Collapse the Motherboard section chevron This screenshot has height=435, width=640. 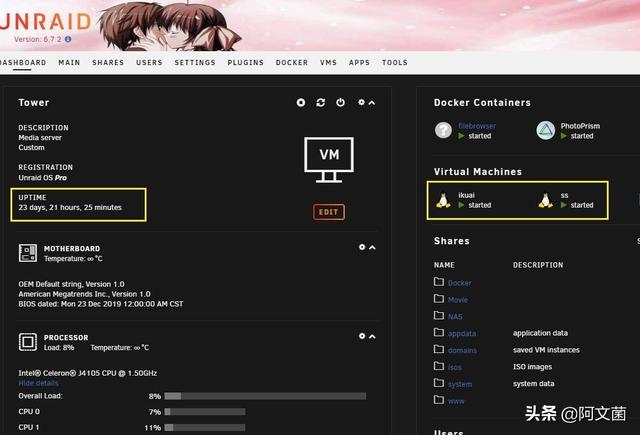pos(372,247)
